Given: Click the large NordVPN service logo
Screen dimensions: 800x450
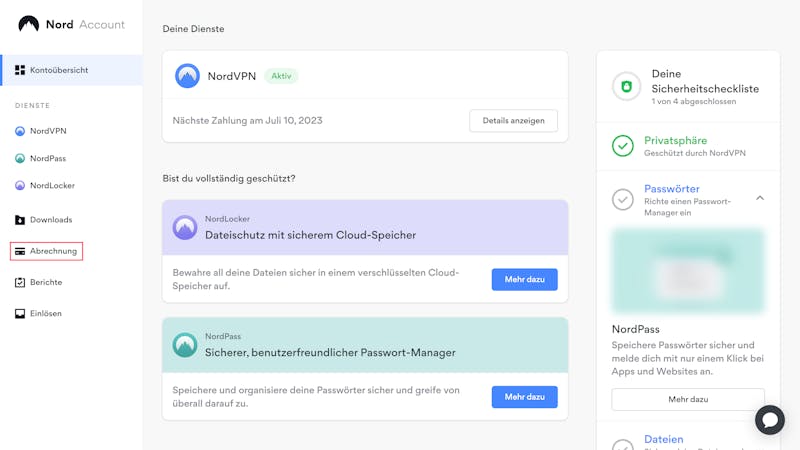Looking at the screenshot, I should click(x=187, y=76).
